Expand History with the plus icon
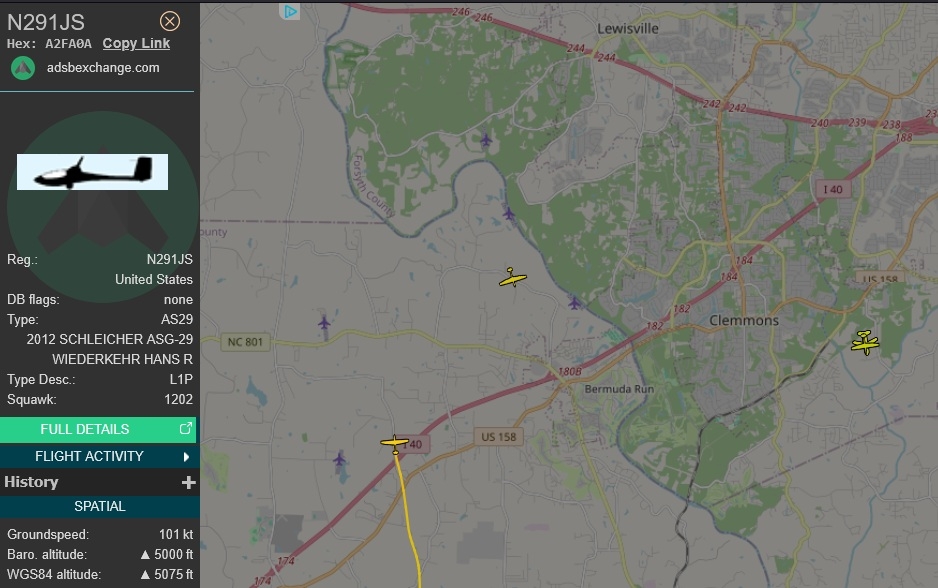 [x=188, y=483]
